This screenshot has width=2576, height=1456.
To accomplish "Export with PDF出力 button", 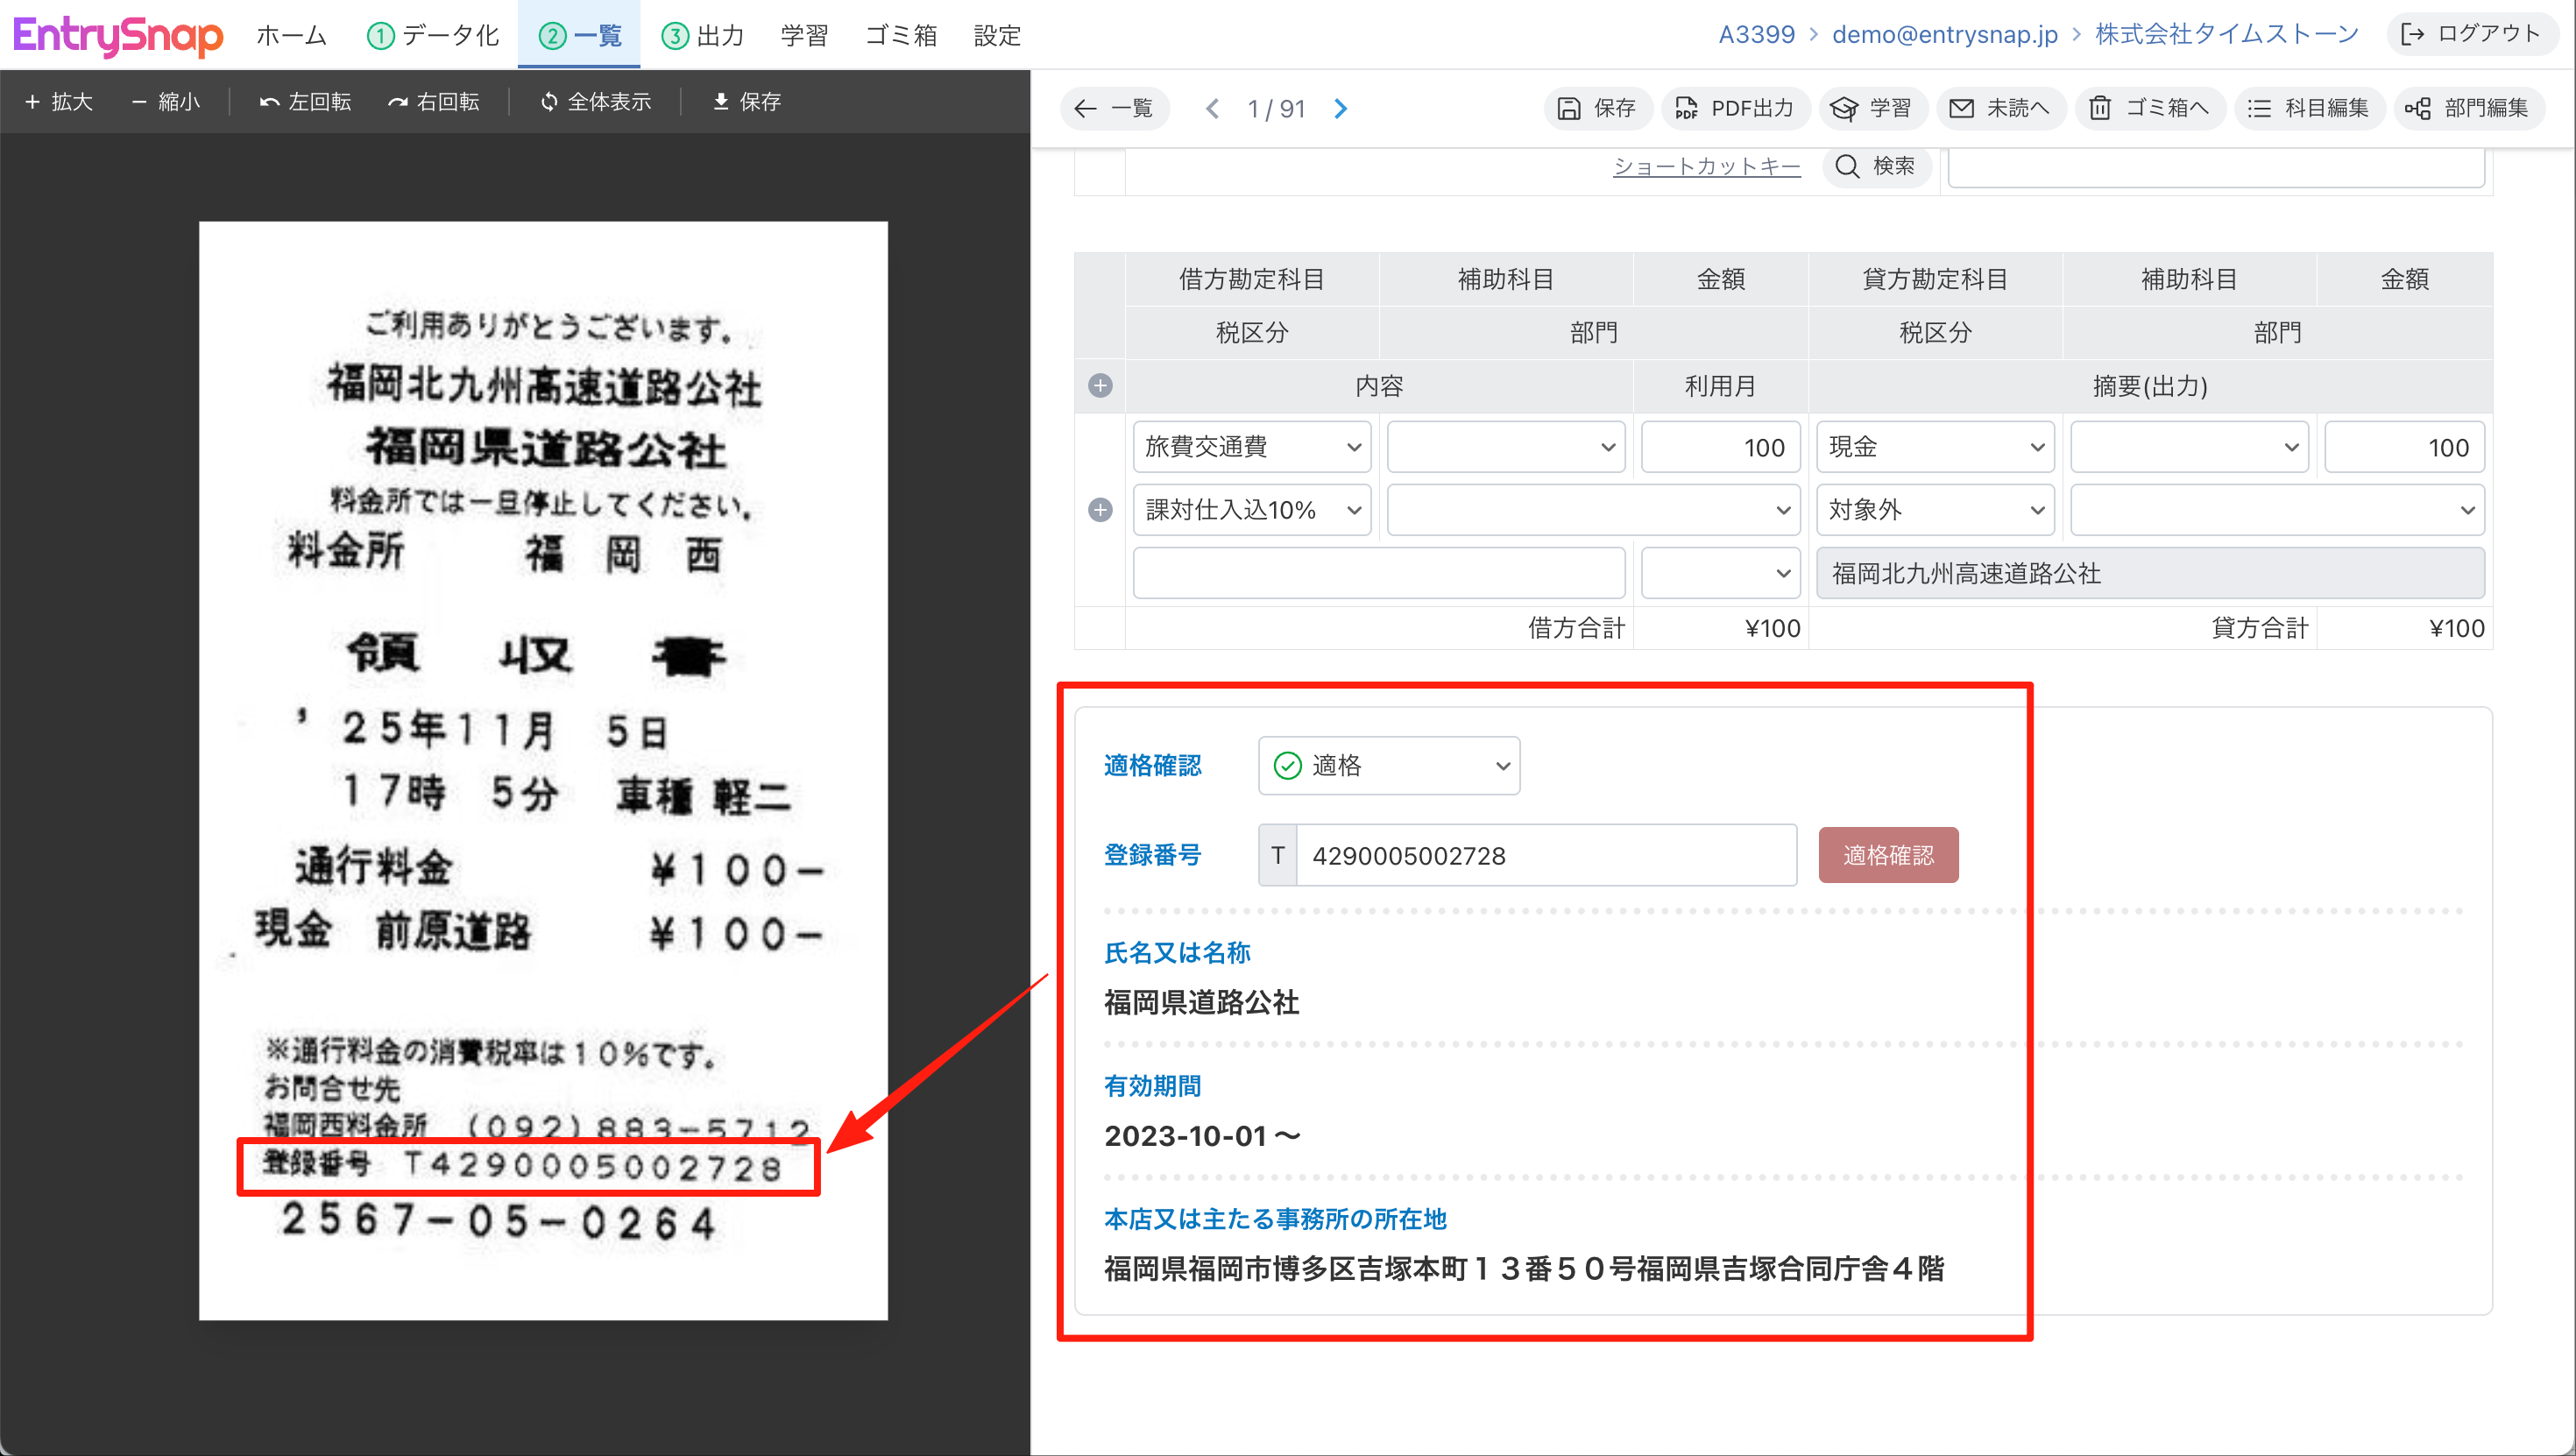I will pos(1735,108).
